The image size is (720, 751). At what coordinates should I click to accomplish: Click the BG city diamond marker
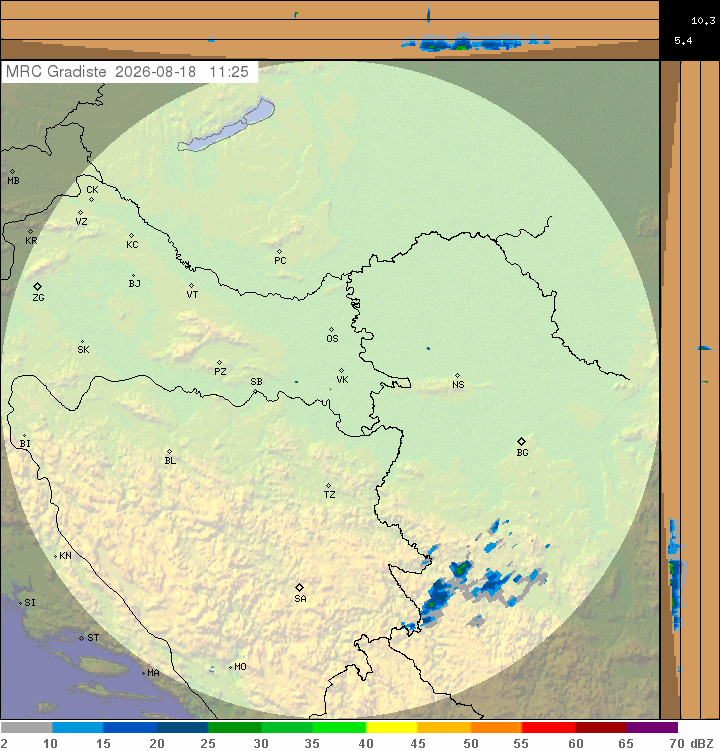click(x=522, y=441)
